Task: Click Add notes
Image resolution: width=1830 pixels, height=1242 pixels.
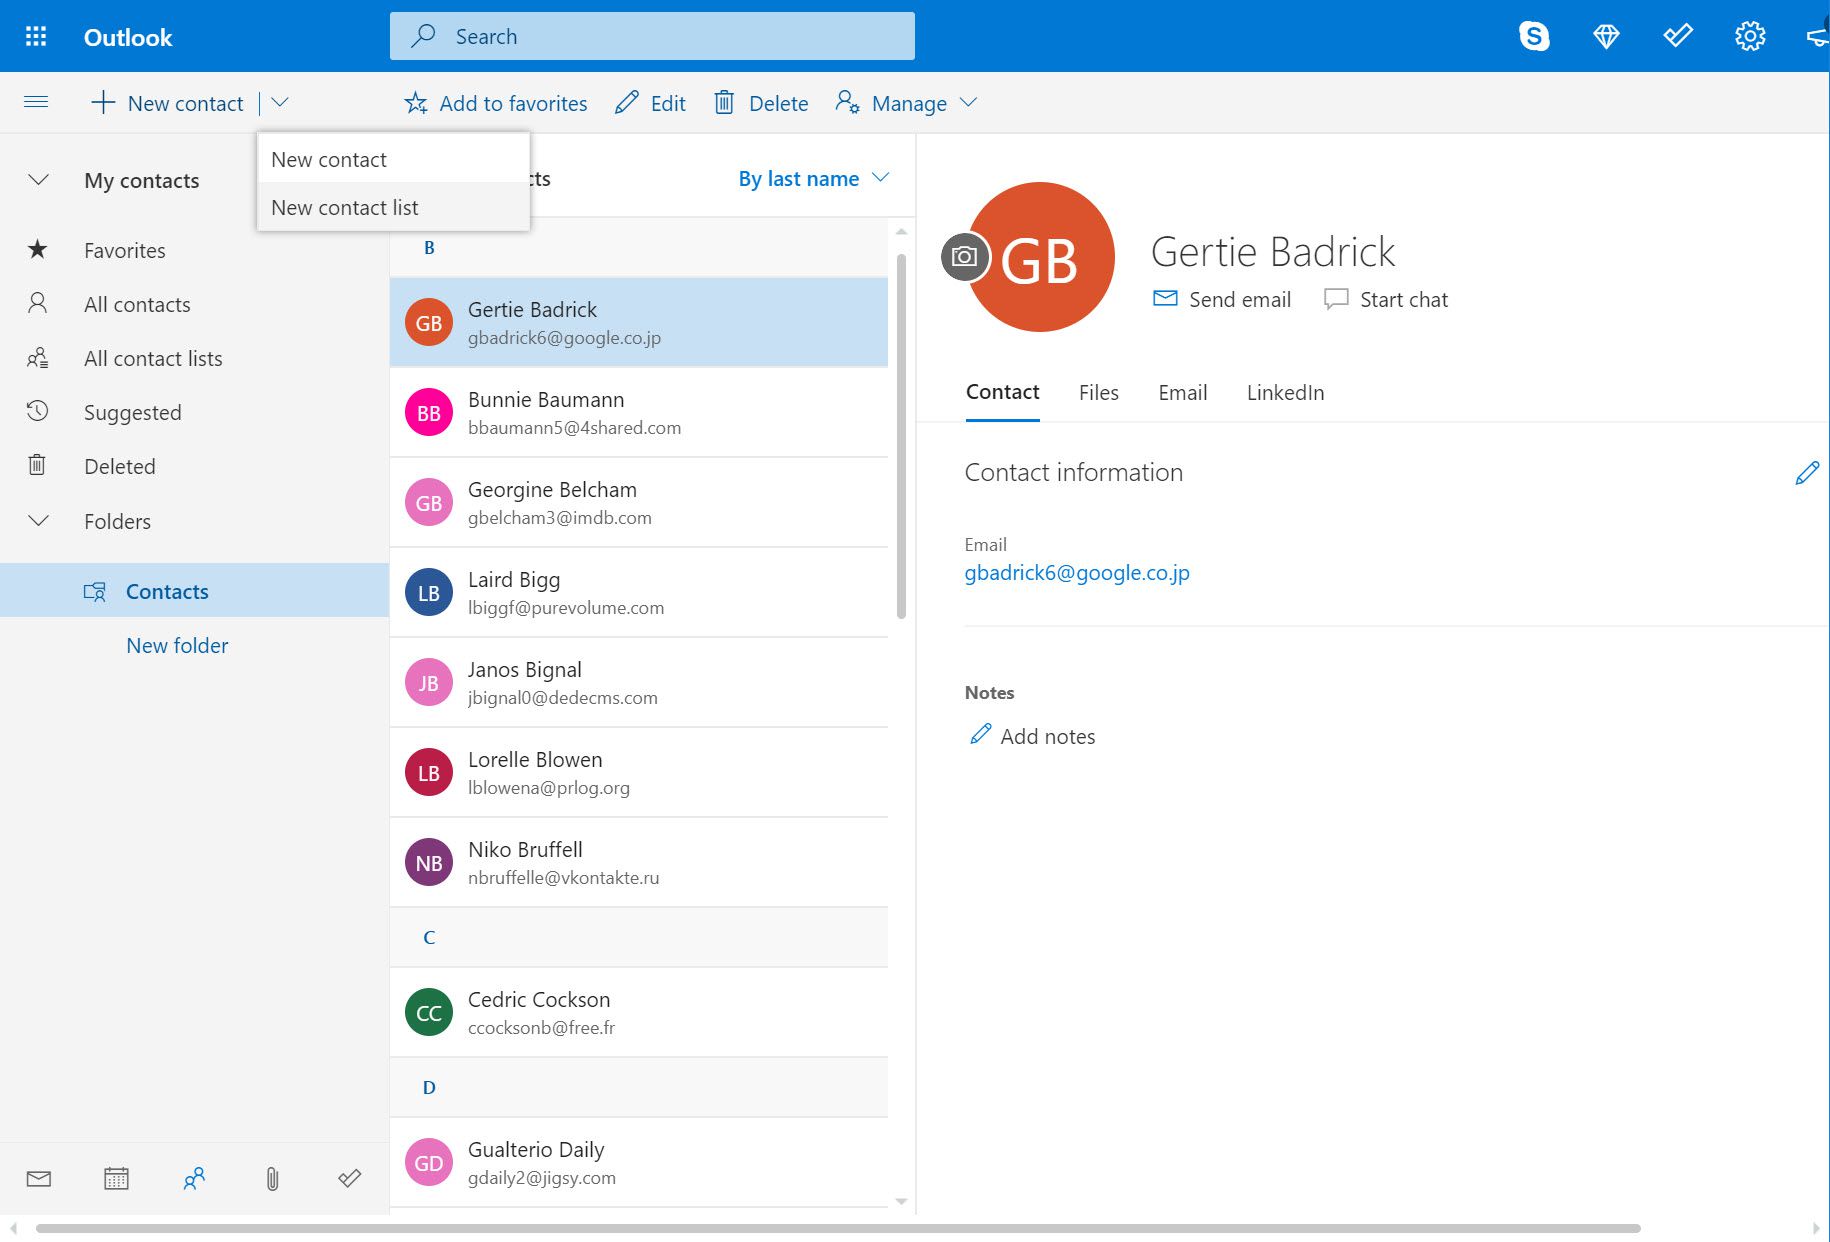Action: click(x=1032, y=736)
